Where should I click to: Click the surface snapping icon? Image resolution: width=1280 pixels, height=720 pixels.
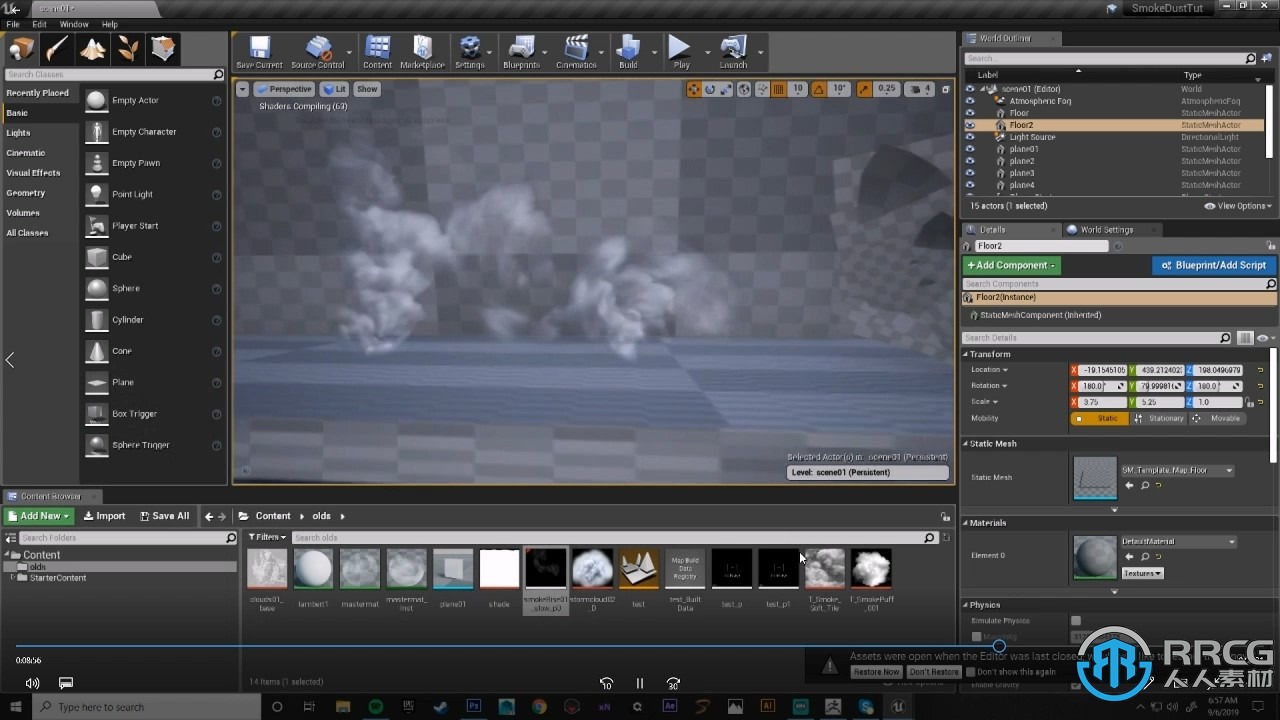click(x=762, y=89)
